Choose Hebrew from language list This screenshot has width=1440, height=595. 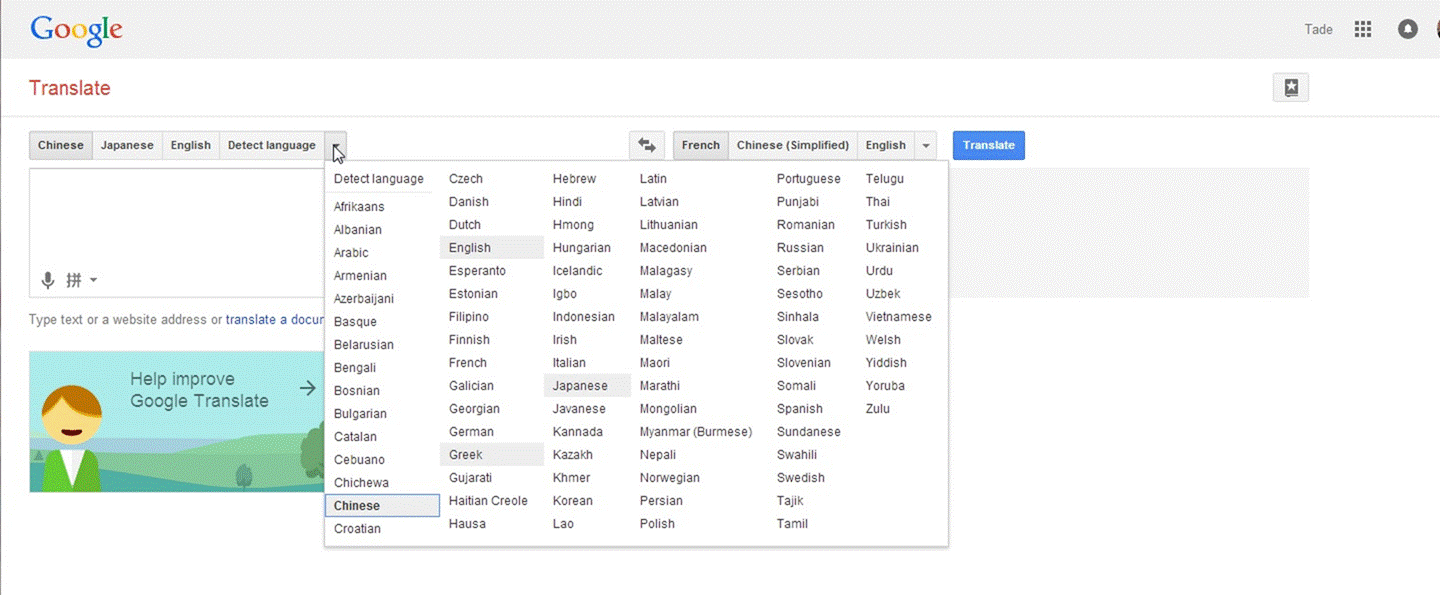[574, 179]
